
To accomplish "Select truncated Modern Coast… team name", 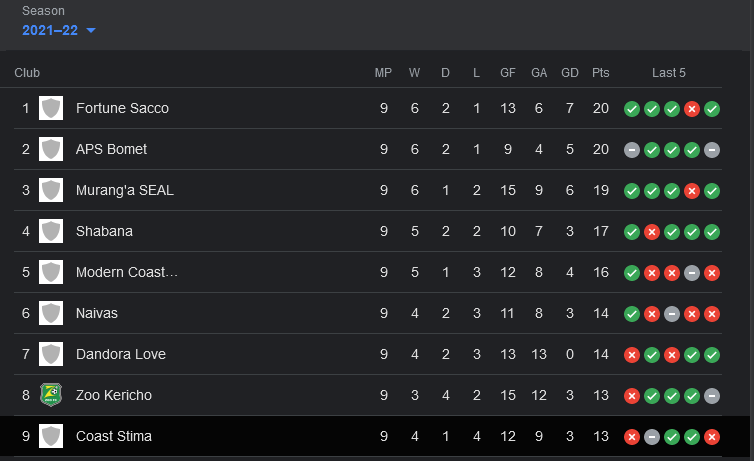I will click(127, 272).
